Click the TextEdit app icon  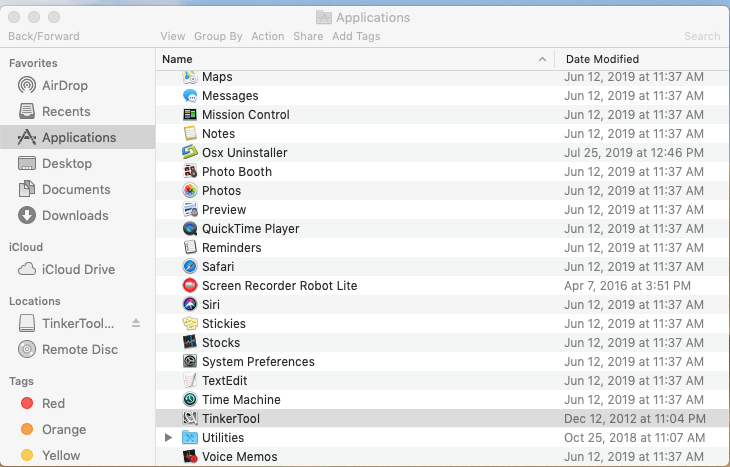[x=189, y=381]
